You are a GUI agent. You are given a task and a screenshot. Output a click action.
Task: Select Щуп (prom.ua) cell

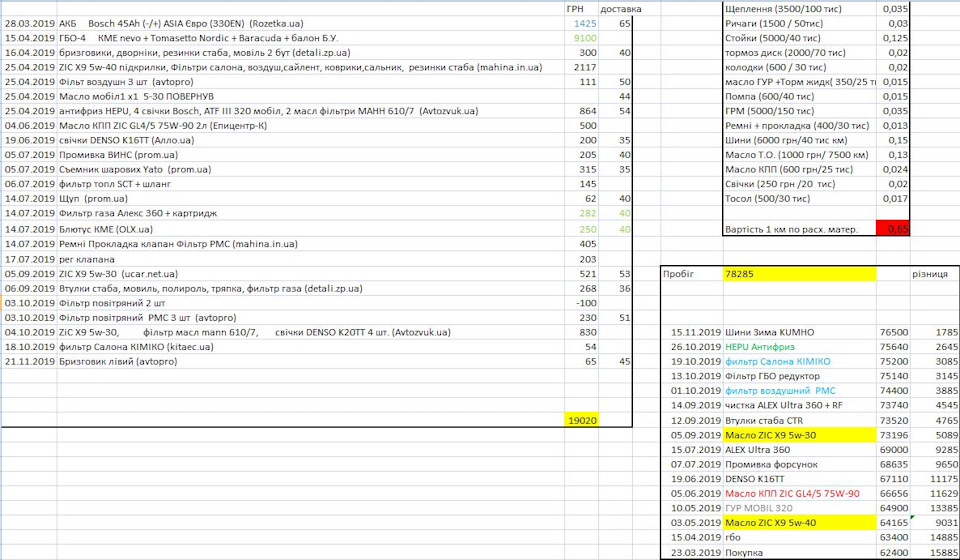[x=310, y=198]
